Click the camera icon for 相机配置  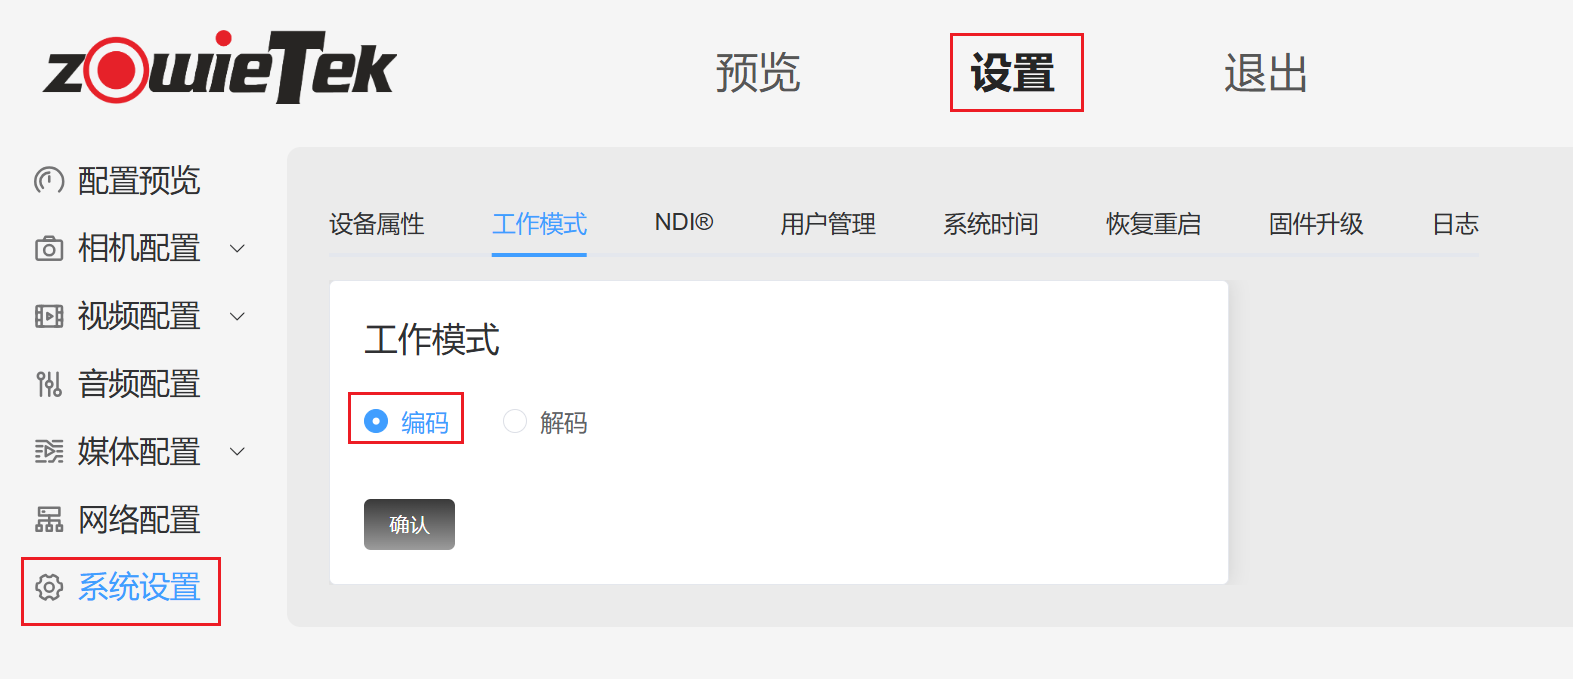[x=49, y=248]
